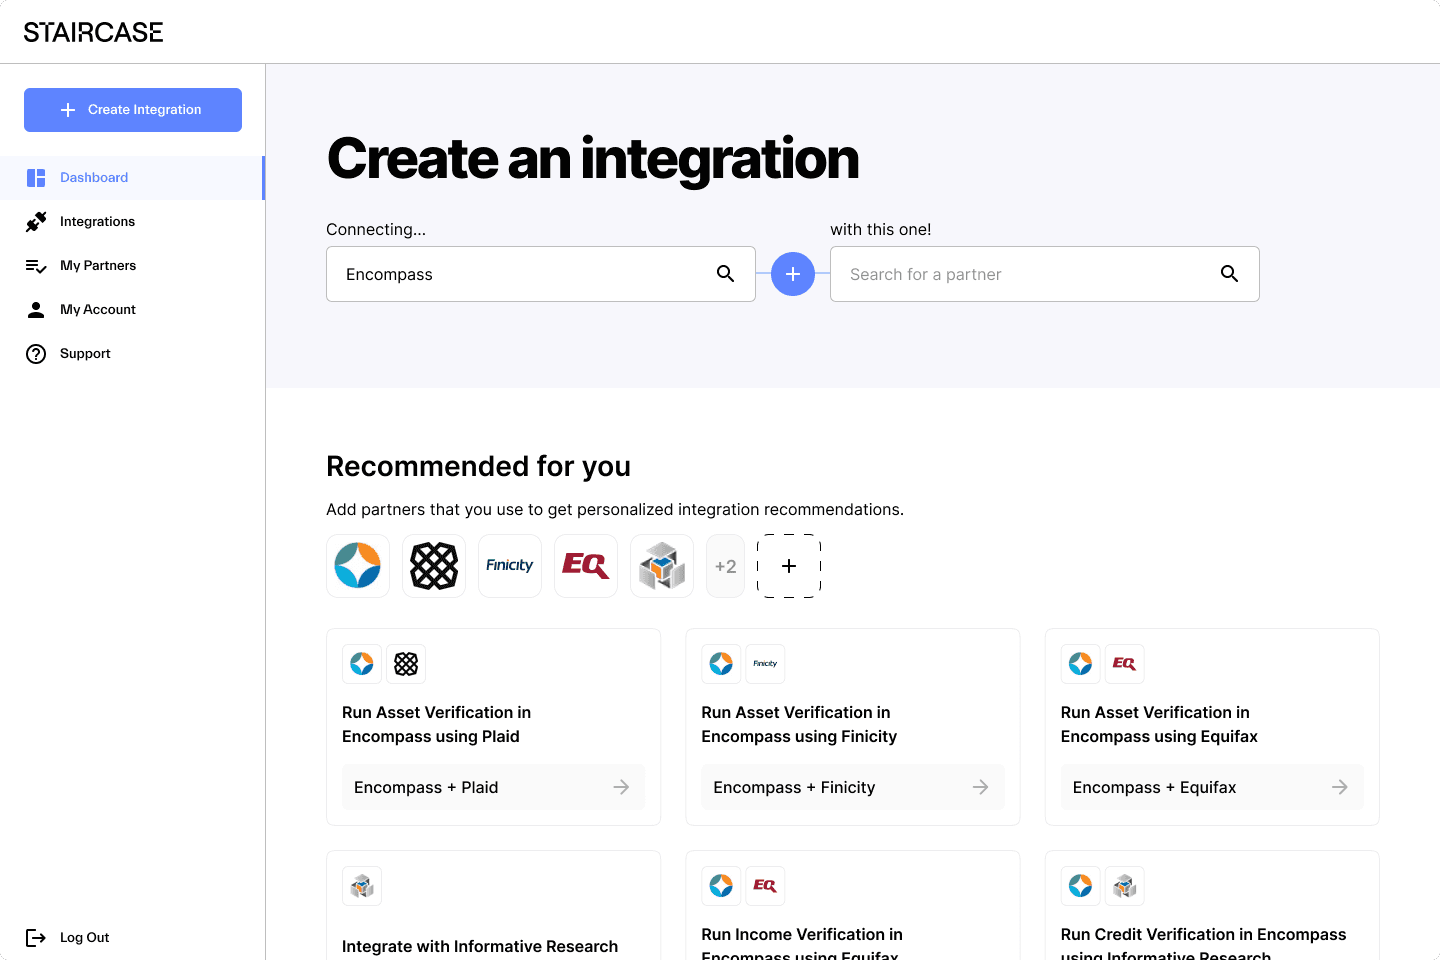Viewport: 1440px width, 960px height.
Task: Click the Log Out exit icon
Action: [x=36, y=938]
